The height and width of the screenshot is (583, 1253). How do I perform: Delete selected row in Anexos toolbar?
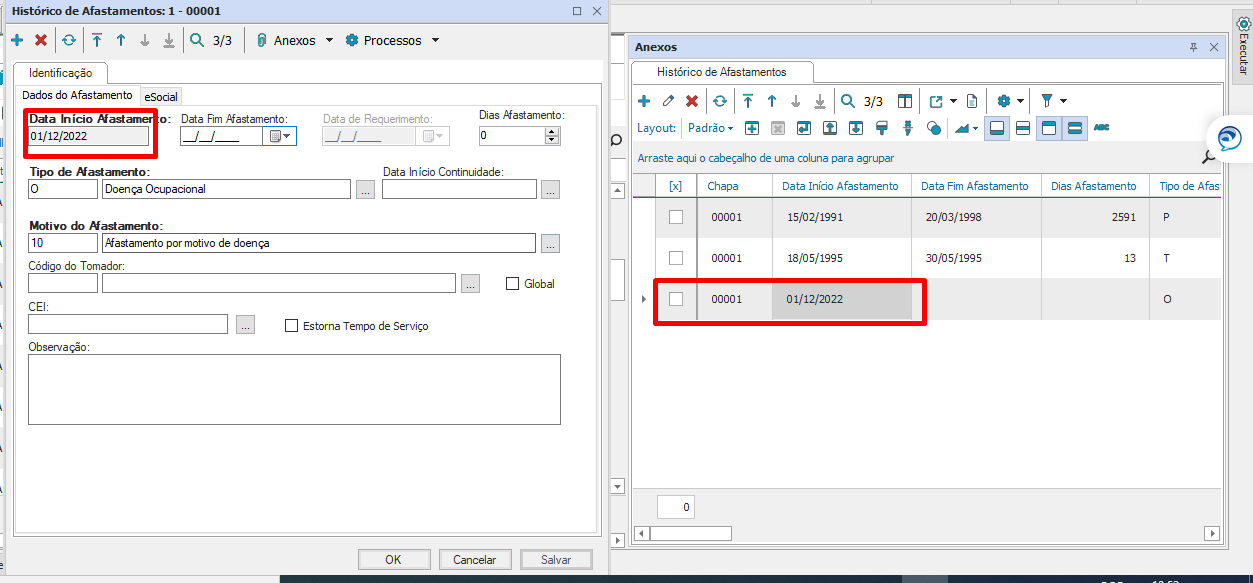pyautogui.click(x=691, y=101)
